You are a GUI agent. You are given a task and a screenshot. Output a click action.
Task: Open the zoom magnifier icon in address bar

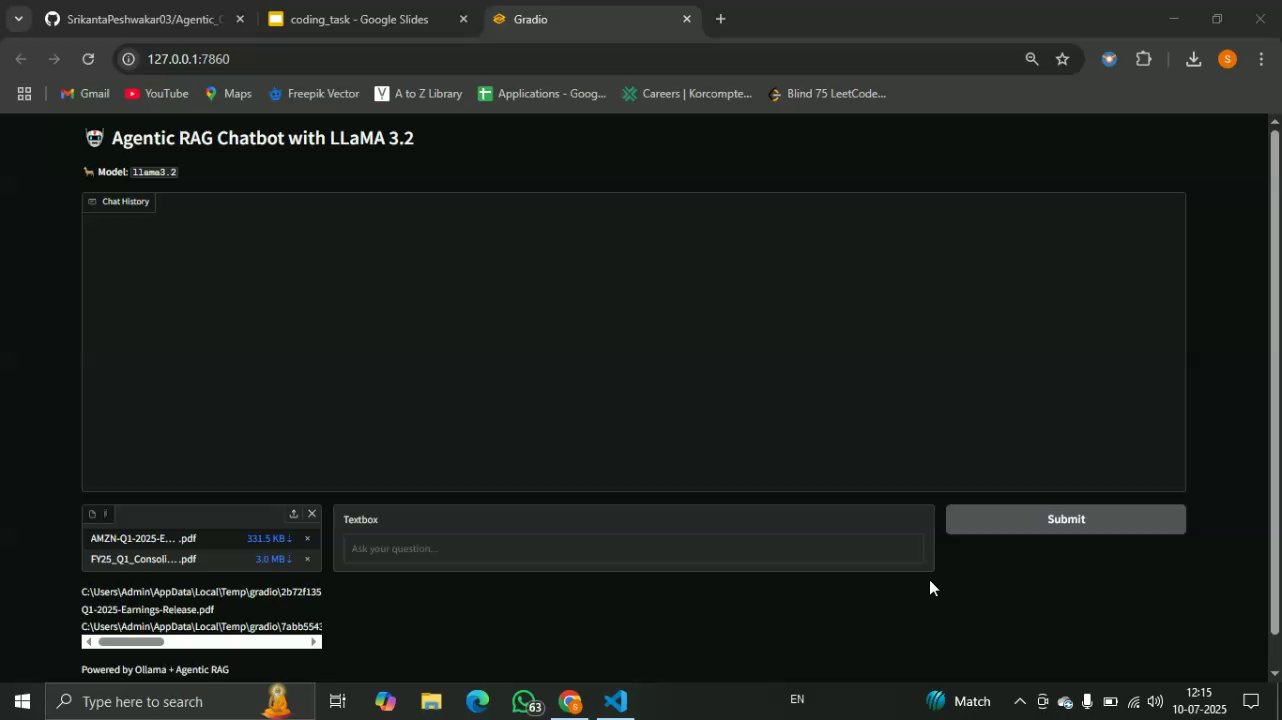(1031, 59)
